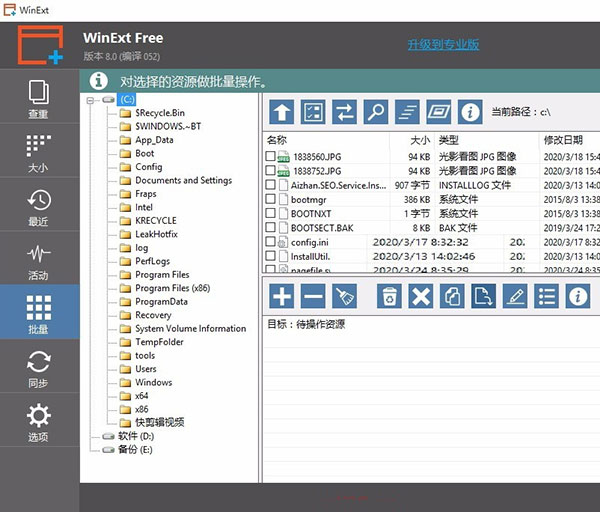Click the BOOTSECT.BAK file name
The width and height of the screenshot is (600, 512).
tap(322, 228)
